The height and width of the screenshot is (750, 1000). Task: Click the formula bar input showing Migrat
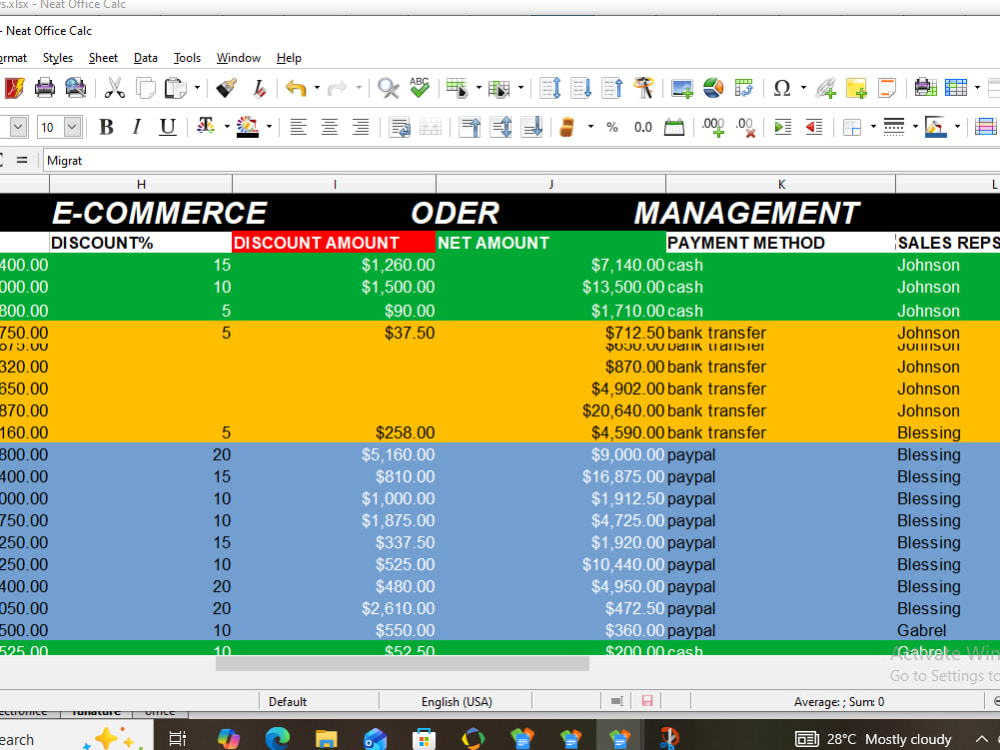(x=521, y=161)
